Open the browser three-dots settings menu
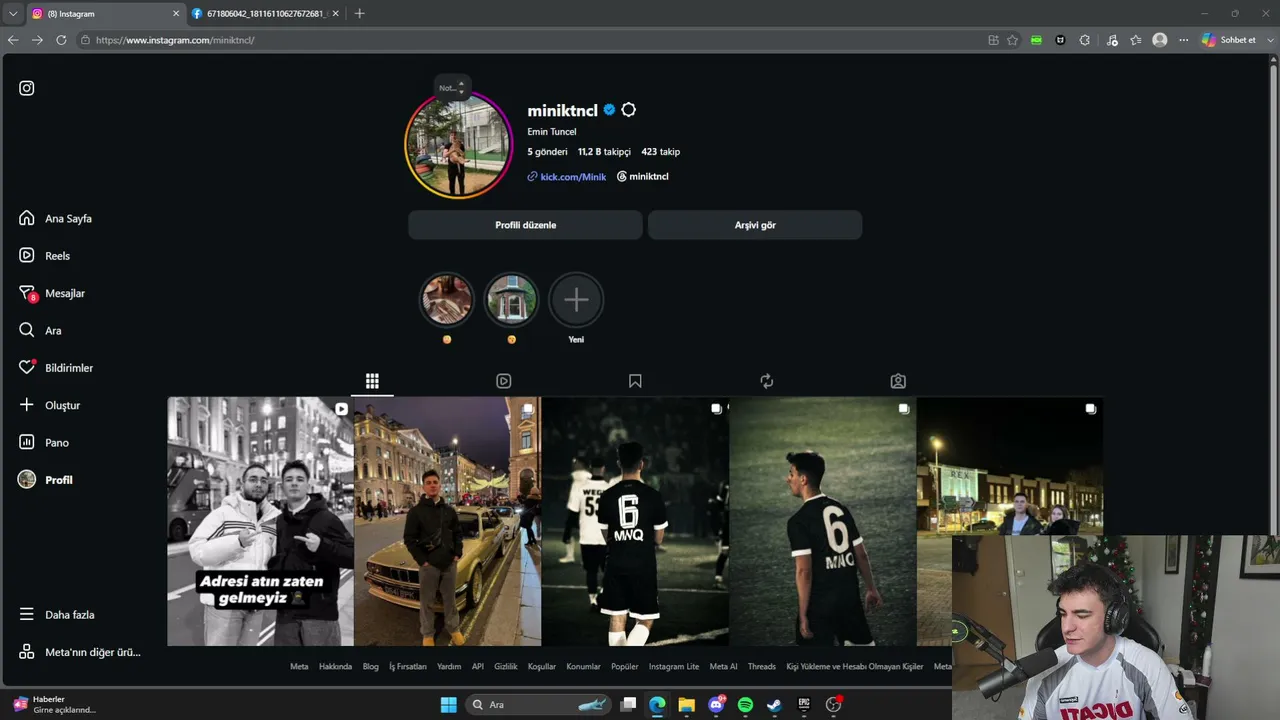Screen dimensions: 1280x720 click(1184, 40)
